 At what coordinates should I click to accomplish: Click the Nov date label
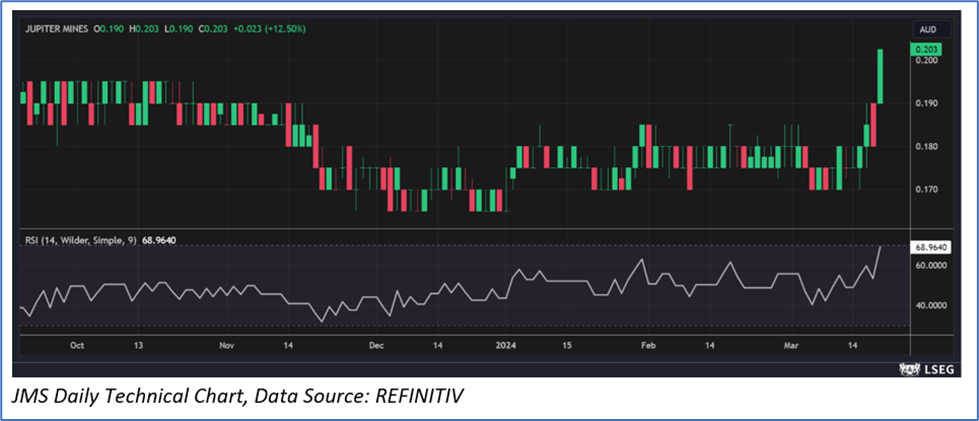coord(227,345)
